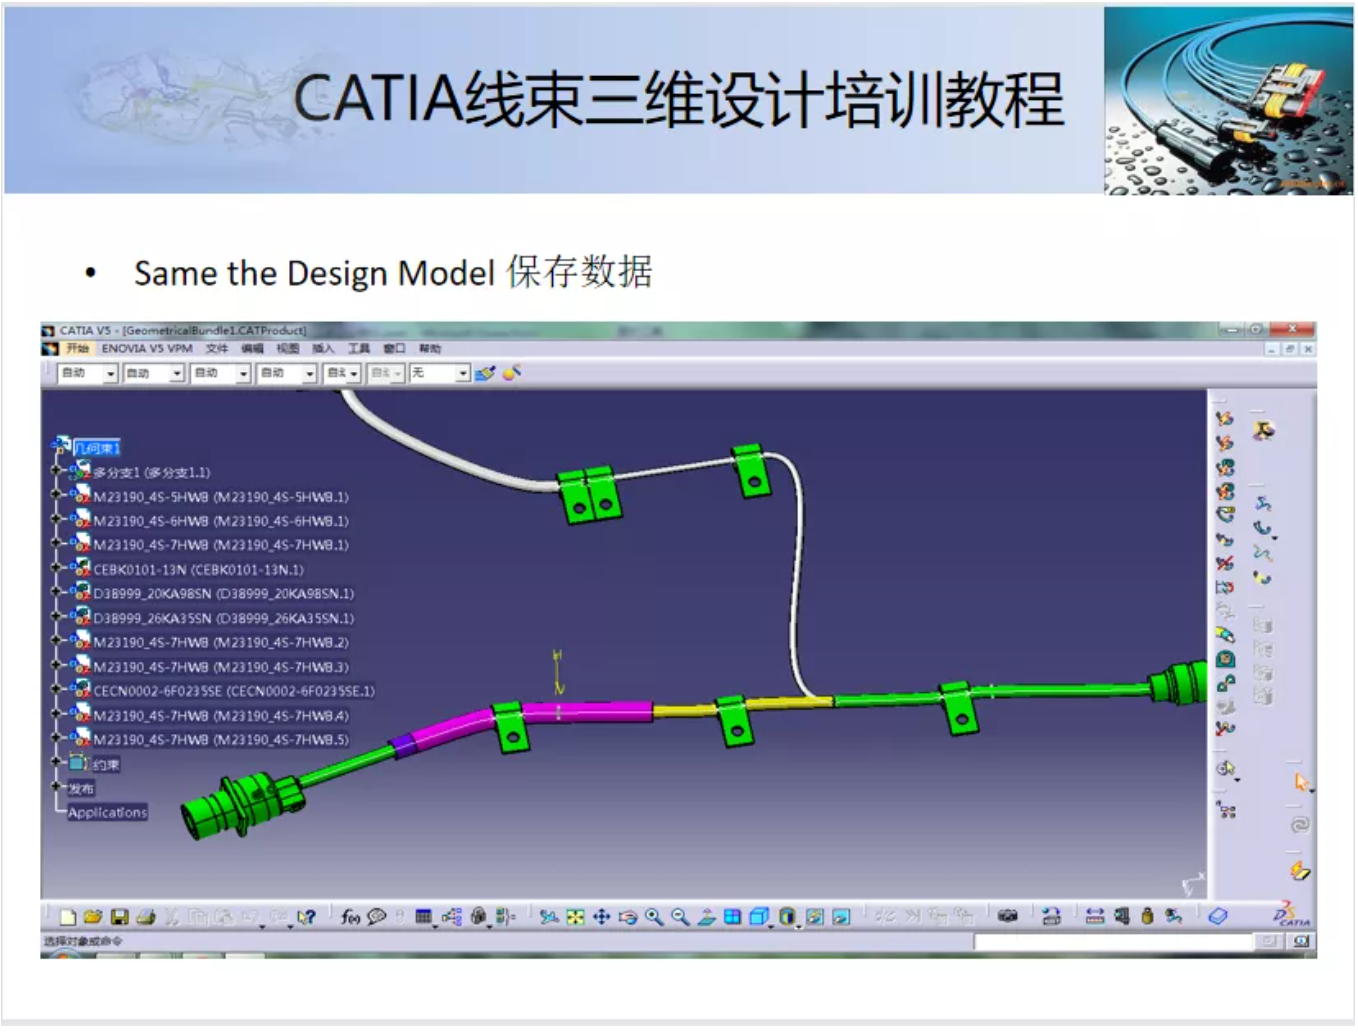Expand the CEBK0101-13N tree node
Screen dimensions: 1358x1032
(x=56, y=569)
